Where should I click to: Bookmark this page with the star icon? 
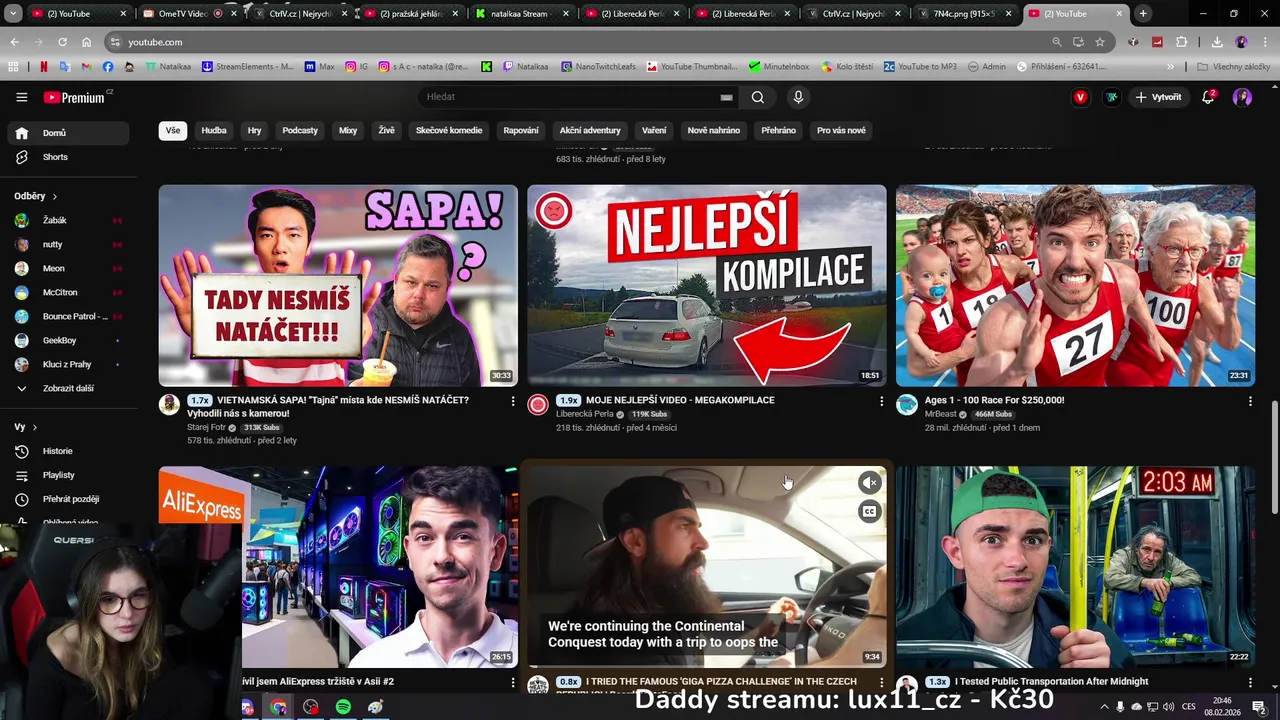(x=1100, y=42)
